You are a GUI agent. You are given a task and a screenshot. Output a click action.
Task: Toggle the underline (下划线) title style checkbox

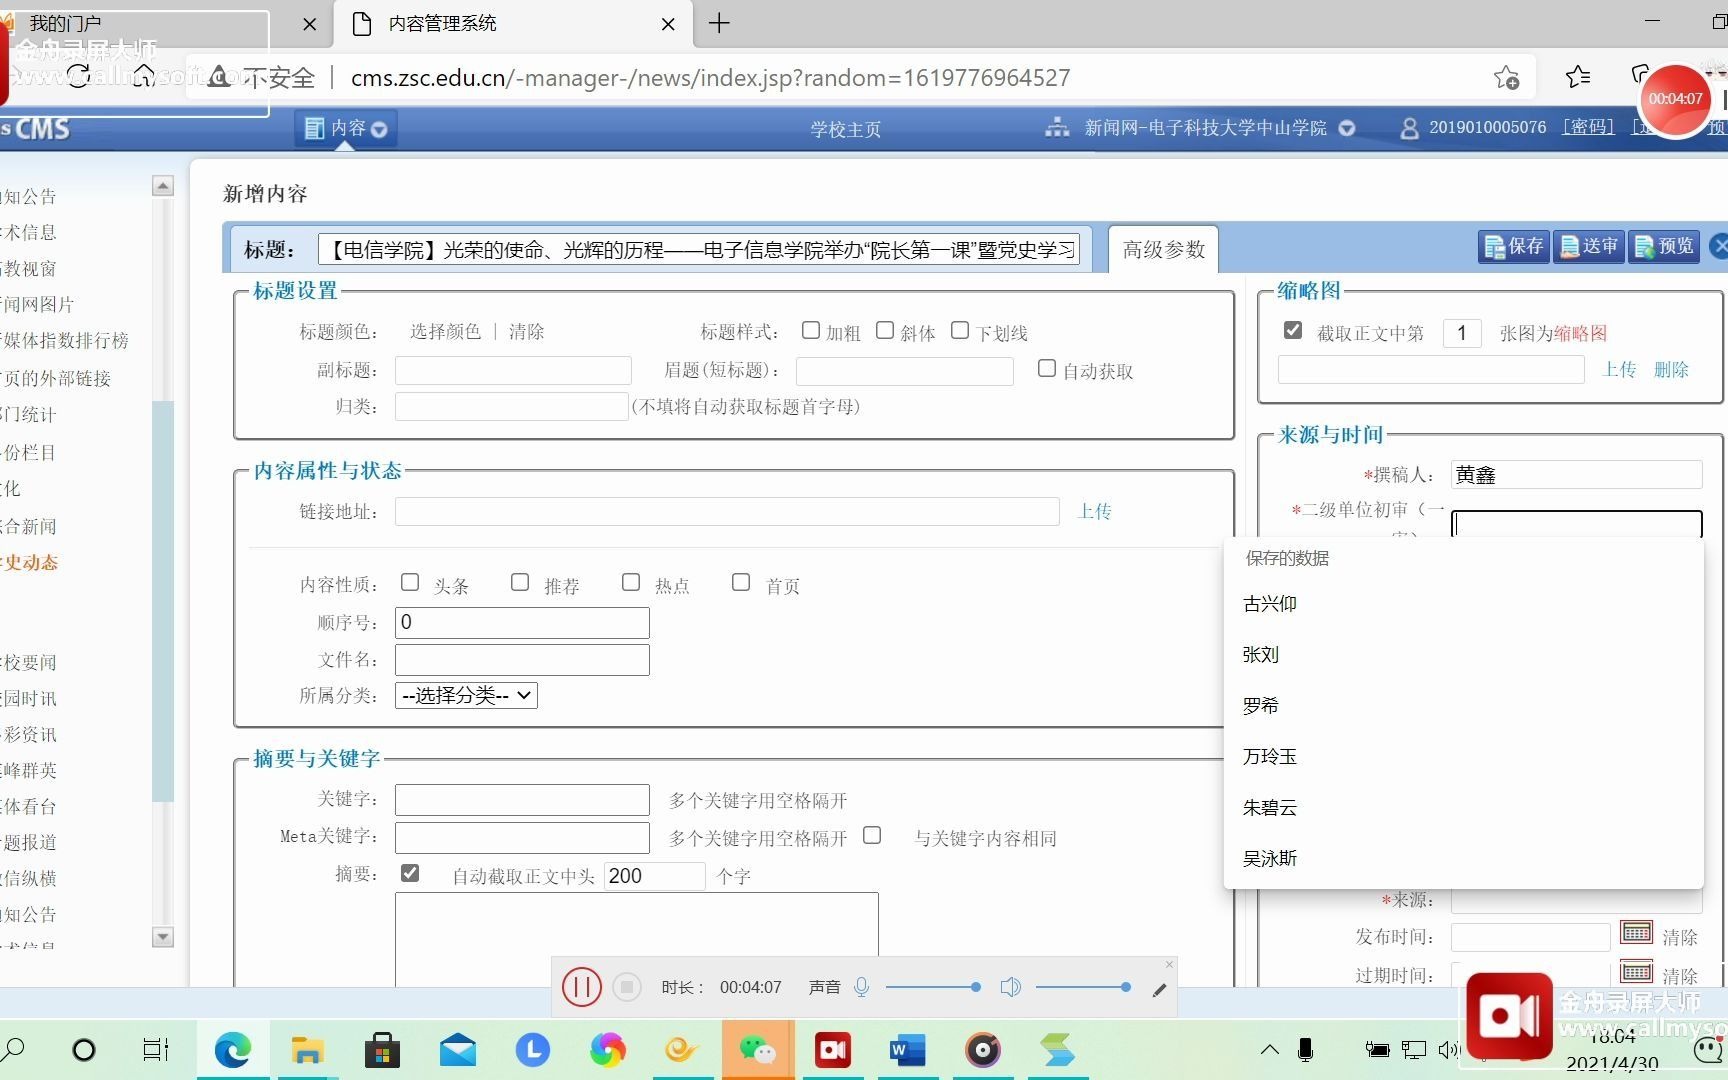click(960, 330)
